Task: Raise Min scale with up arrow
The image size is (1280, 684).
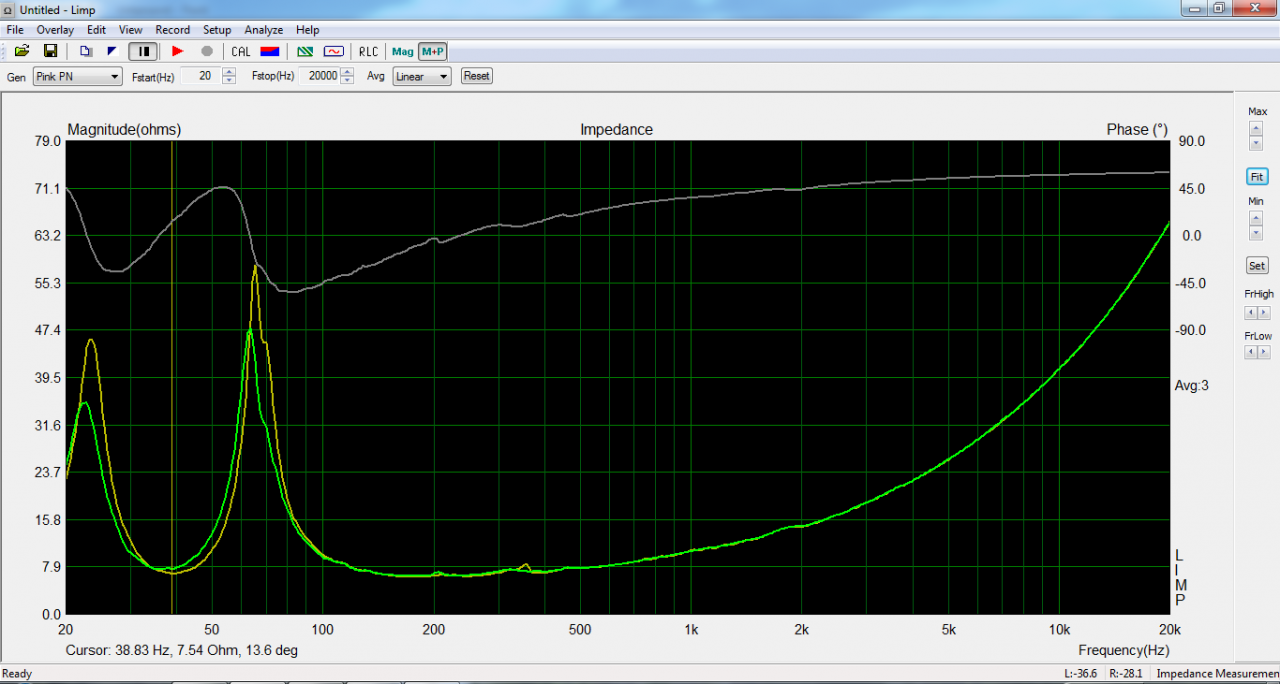Action: 1256,217
